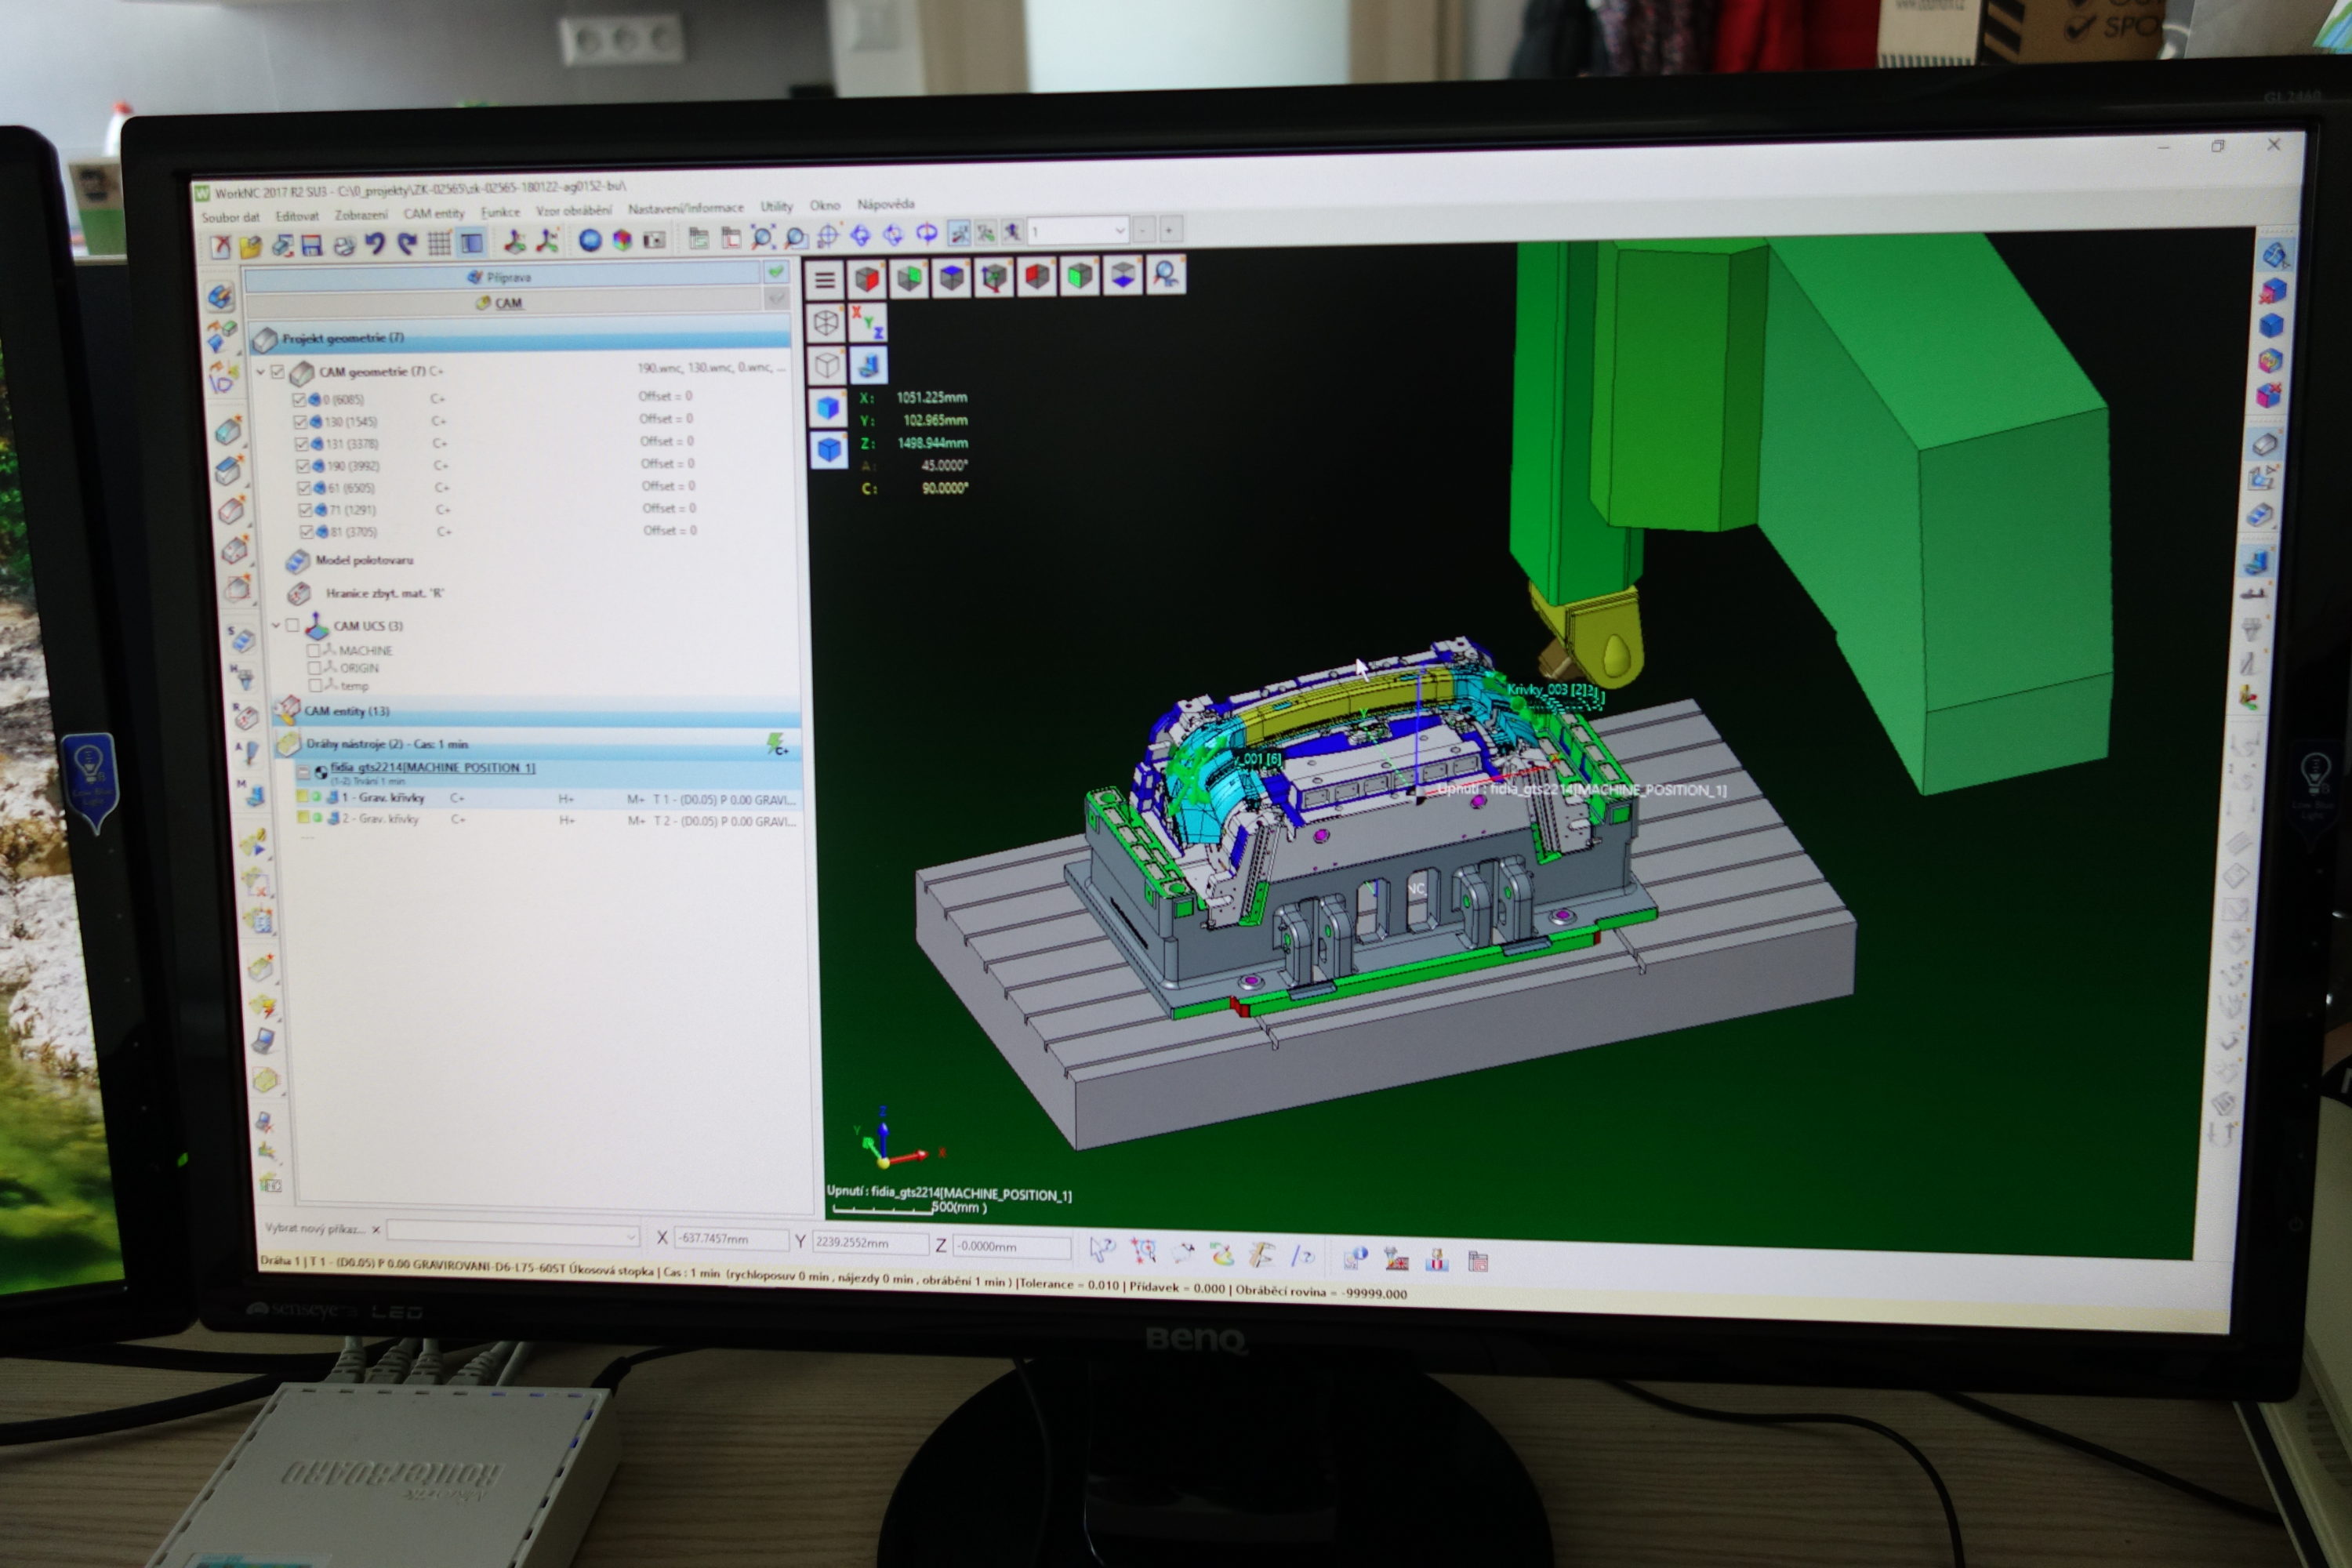This screenshot has height=1568, width=2352.
Task: Collapse the CAM geometrie tree node
Action: point(261,373)
